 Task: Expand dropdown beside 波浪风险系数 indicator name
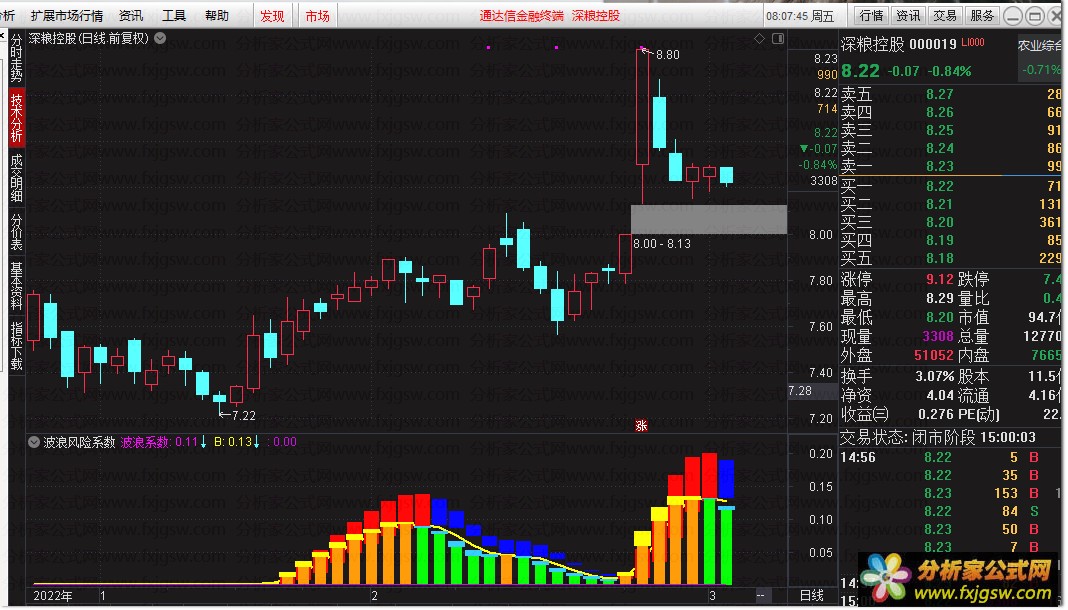coord(33,442)
